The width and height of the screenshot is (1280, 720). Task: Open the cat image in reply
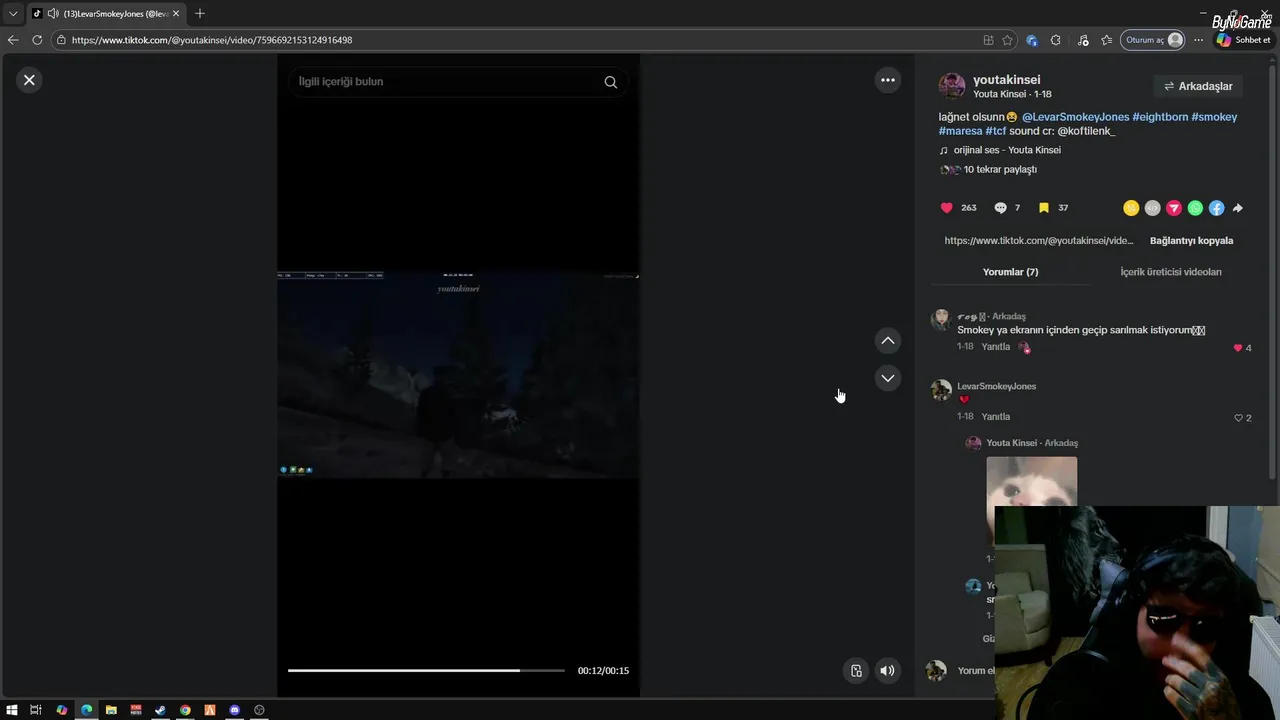click(x=1031, y=482)
